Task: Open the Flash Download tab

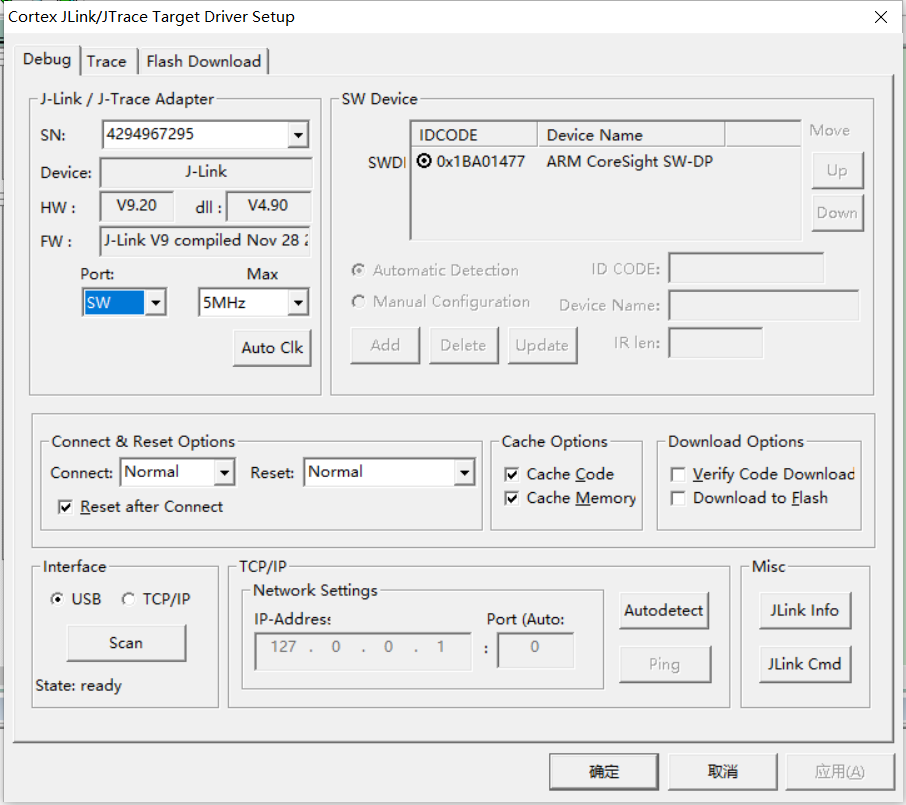Action: point(203,61)
